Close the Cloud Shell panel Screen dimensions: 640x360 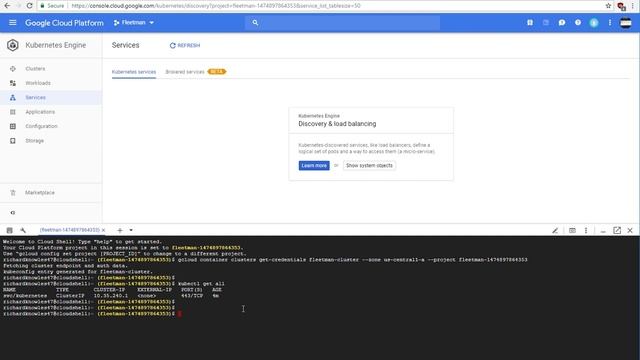(630, 231)
